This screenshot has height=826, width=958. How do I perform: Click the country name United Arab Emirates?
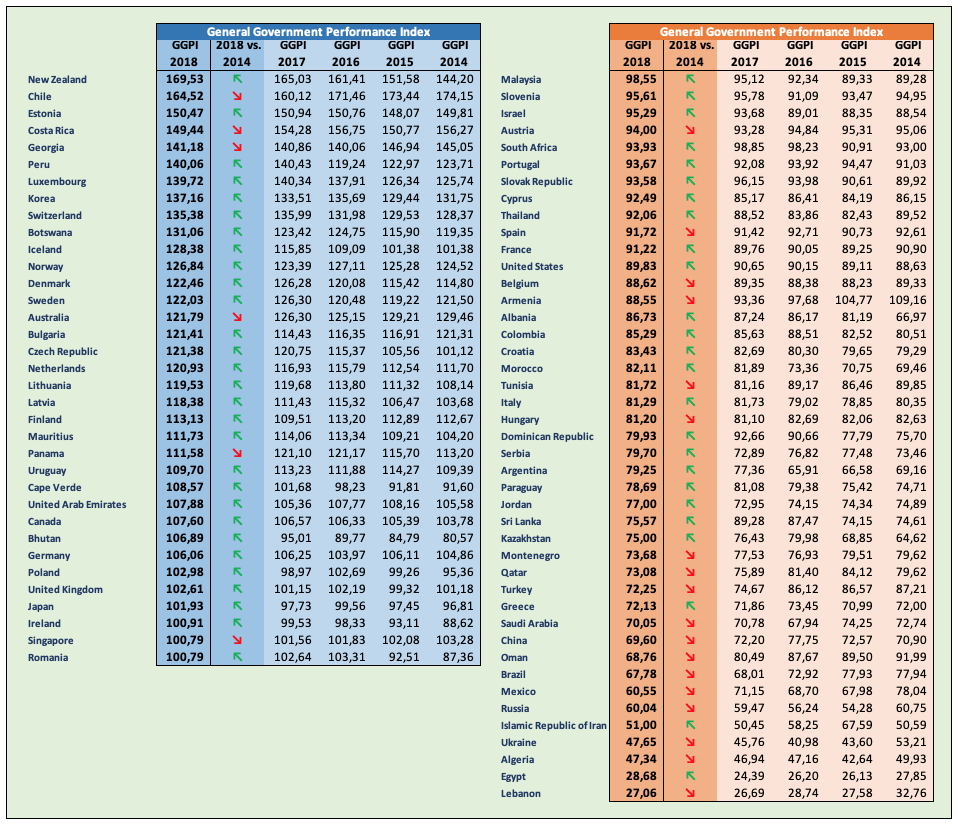point(77,505)
